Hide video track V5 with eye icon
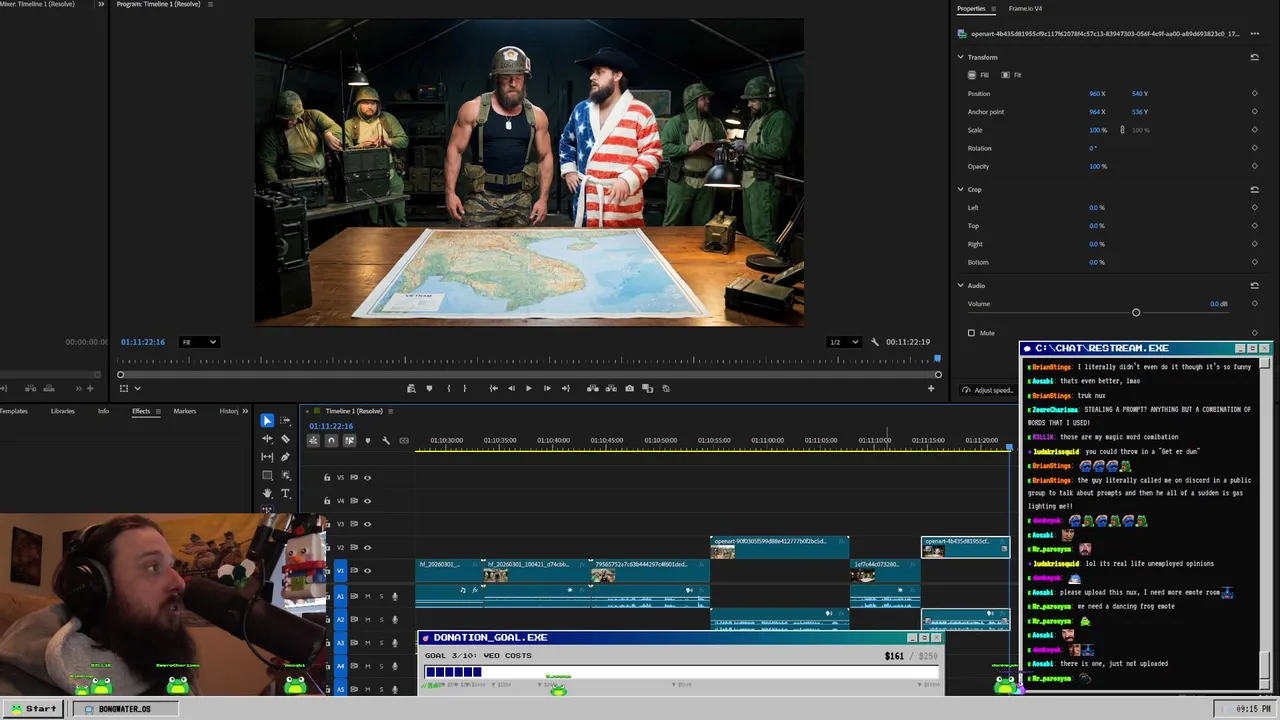Screen dimensions: 1280x720 pos(367,478)
